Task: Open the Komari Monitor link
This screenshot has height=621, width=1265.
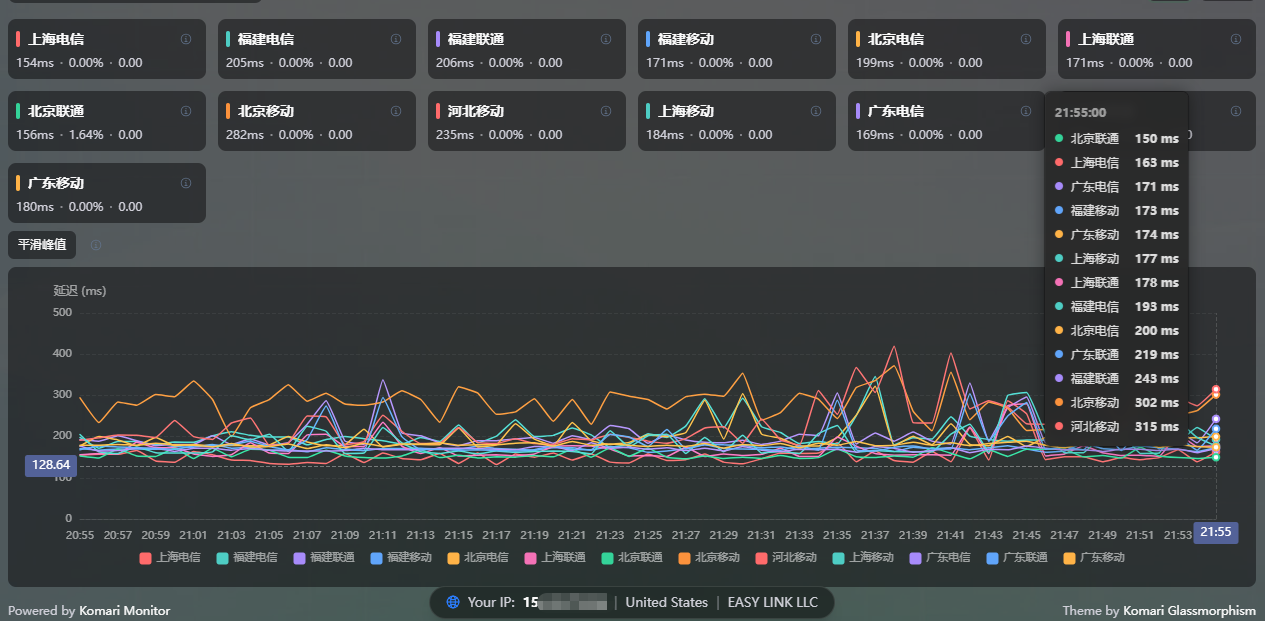Action: point(124,610)
